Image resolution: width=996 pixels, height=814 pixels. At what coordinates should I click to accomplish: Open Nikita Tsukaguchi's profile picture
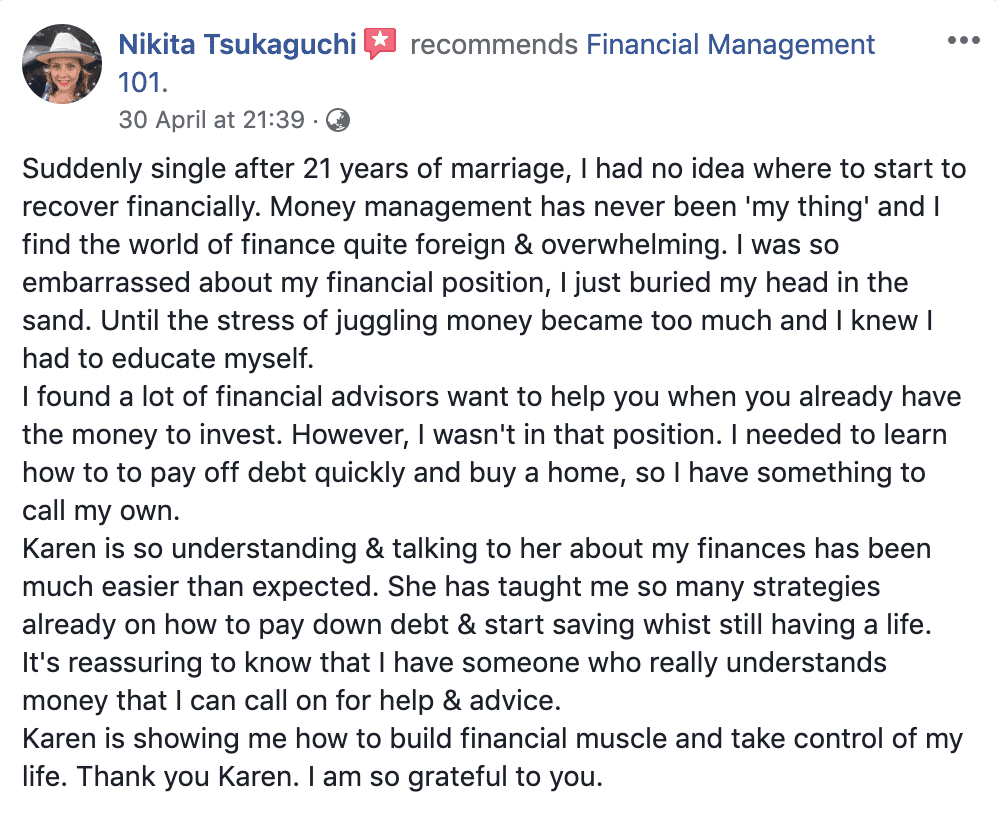pyautogui.click(x=61, y=64)
